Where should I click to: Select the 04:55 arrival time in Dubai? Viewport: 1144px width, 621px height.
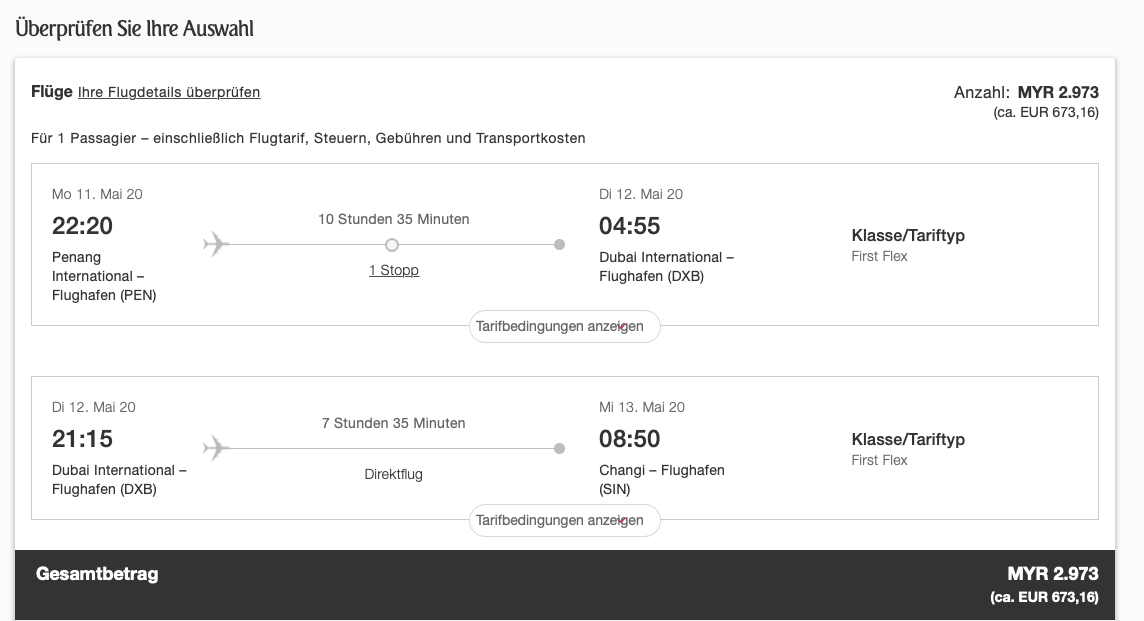click(x=629, y=226)
